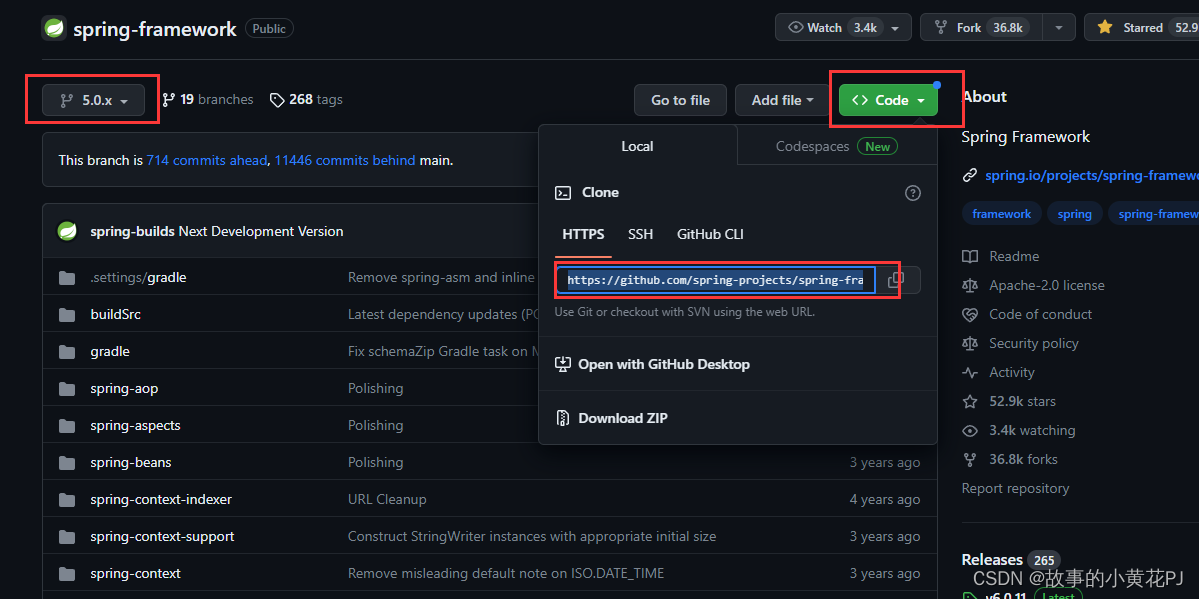The height and width of the screenshot is (599, 1199).
Task: Click the folder icon beside buildSrc
Action: (67, 314)
